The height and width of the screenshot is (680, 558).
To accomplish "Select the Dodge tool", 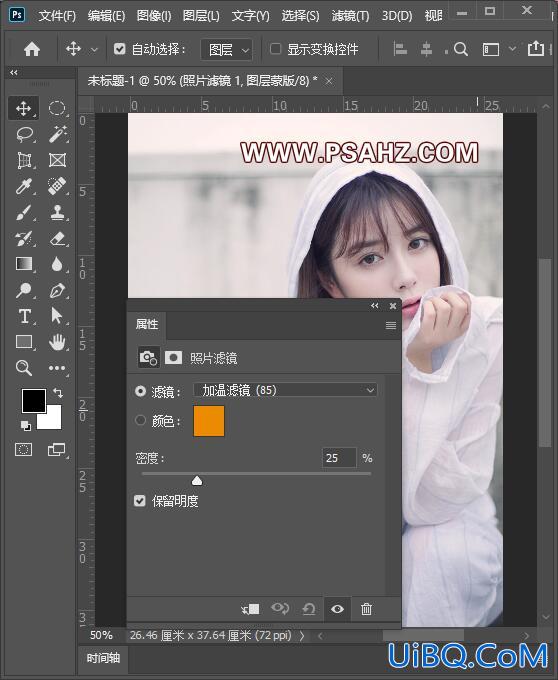I will click(x=24, y=290).
